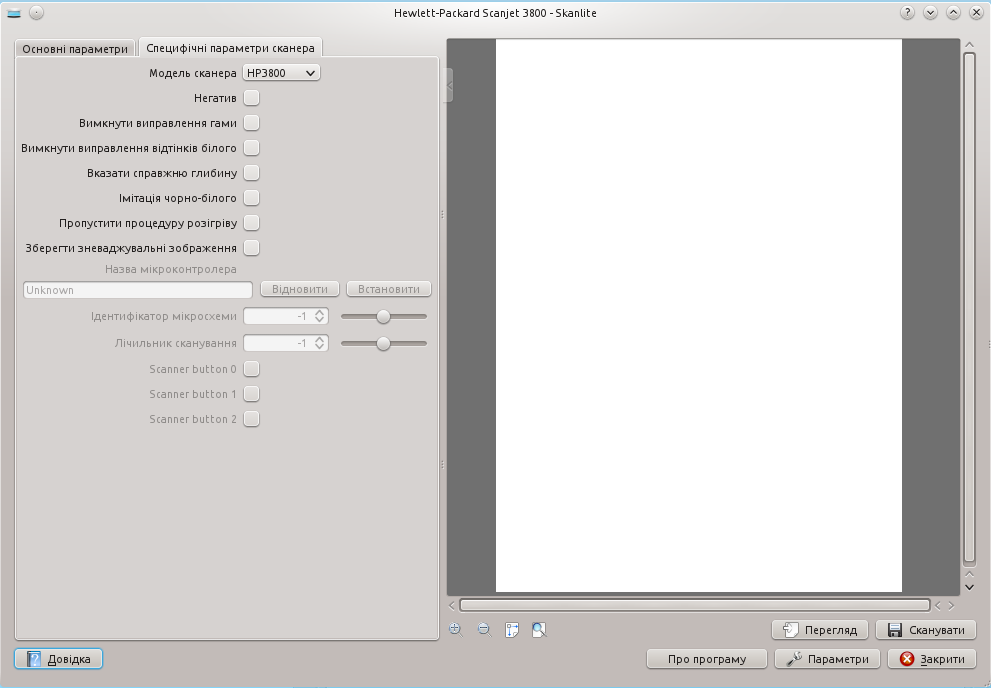This screenshot has width=991, height=688.
Task: Click the Перегляд preview button
Action: 820,630
